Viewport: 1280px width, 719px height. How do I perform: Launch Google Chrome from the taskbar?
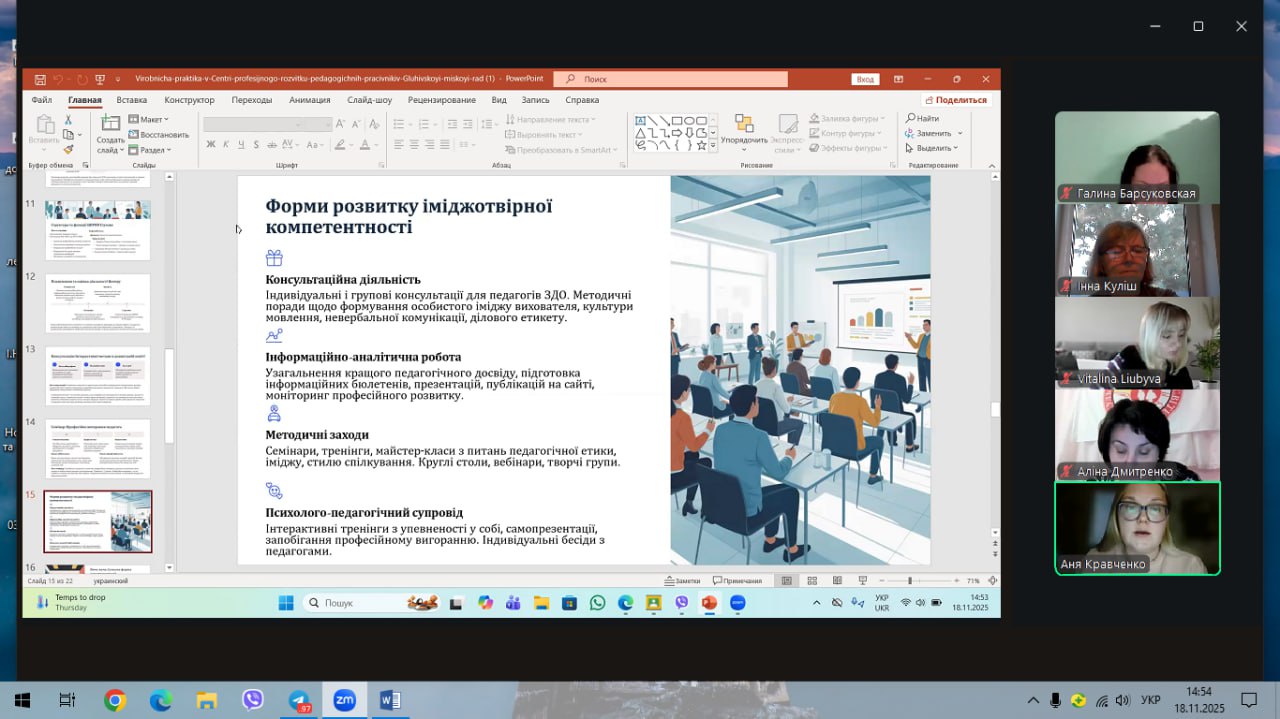pyautogui.click(x=115, y=700)
